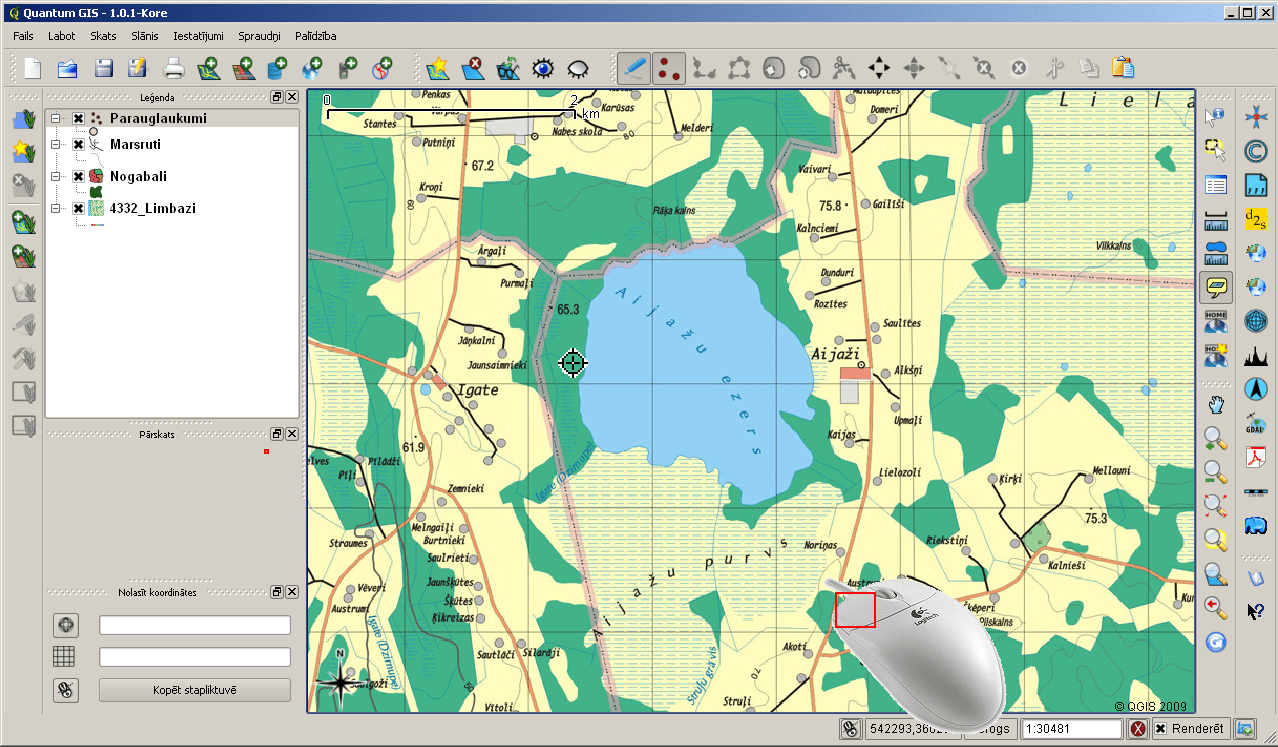Click the What's This help cursor
Viewport: 1278px width, 747px height.
pos(1256,610)
